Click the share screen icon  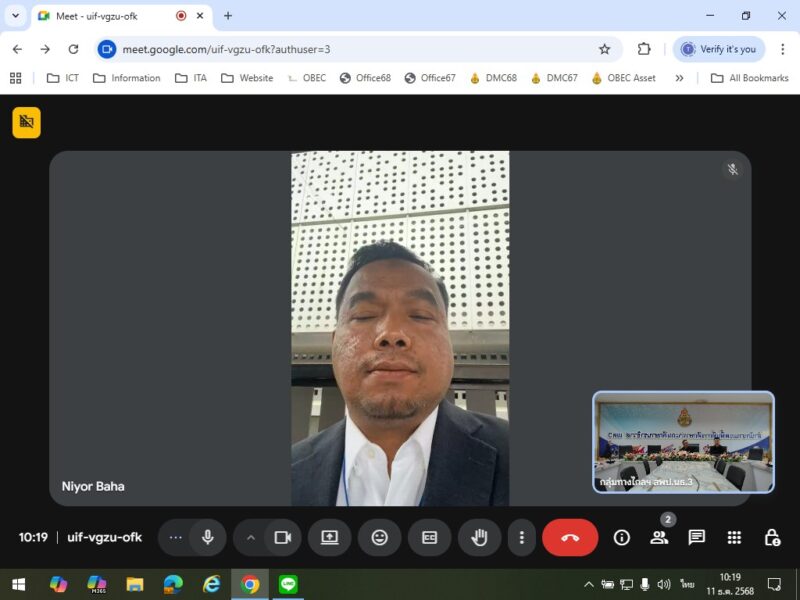click(x=330, y=537)
